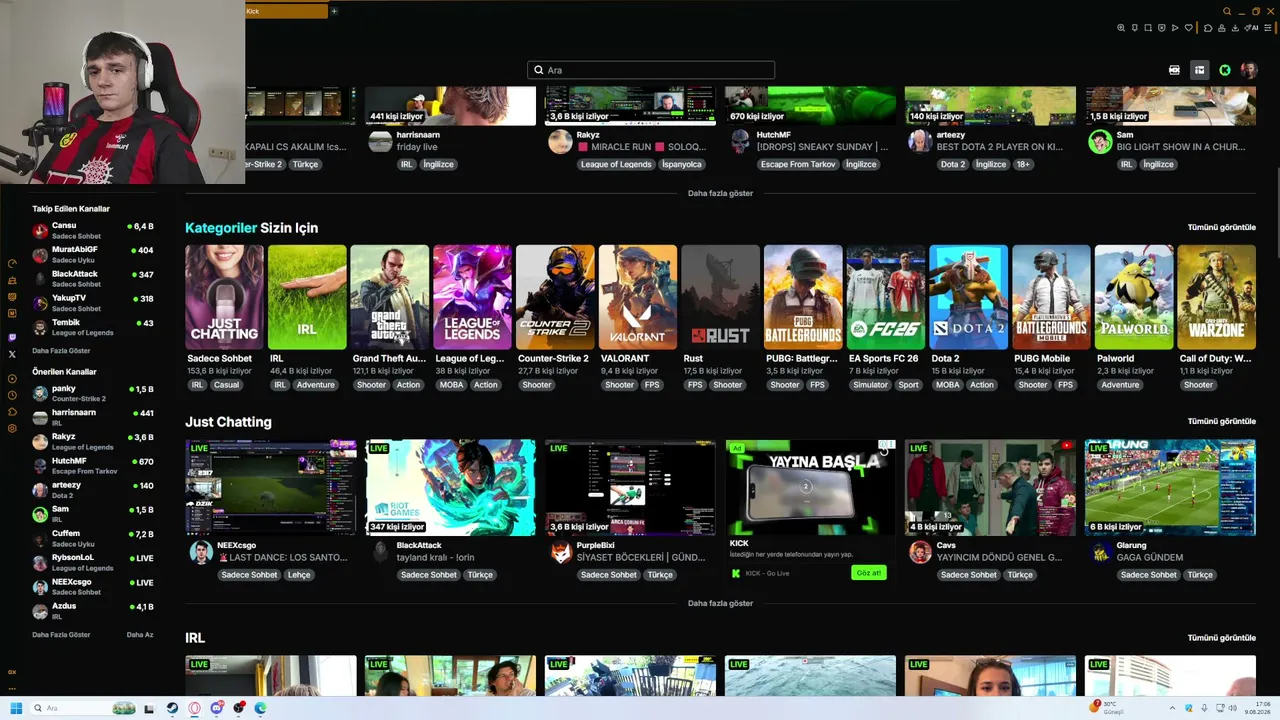Click the zoom magnifier icon in toolbar
The height and width of the screenshot is (720, 1280).
click(1121, 28)
